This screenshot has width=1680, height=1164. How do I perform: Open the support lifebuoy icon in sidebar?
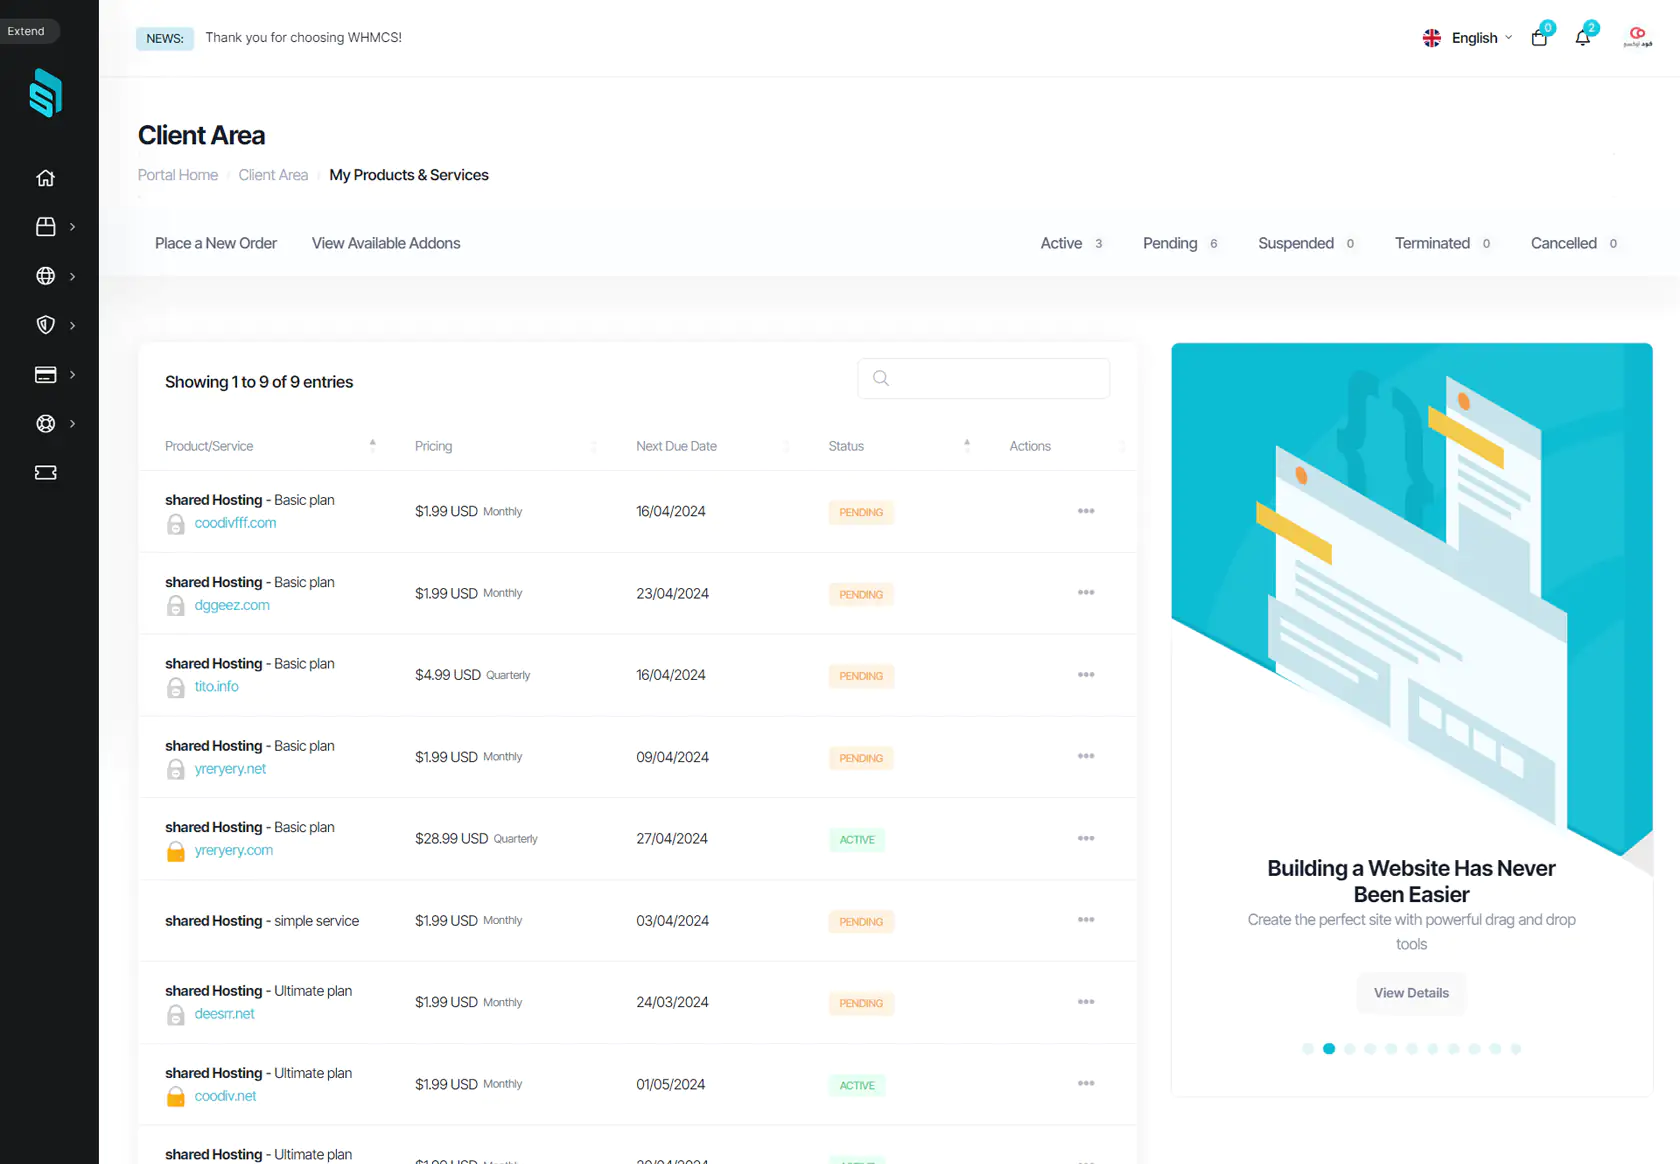coord(45,423)
